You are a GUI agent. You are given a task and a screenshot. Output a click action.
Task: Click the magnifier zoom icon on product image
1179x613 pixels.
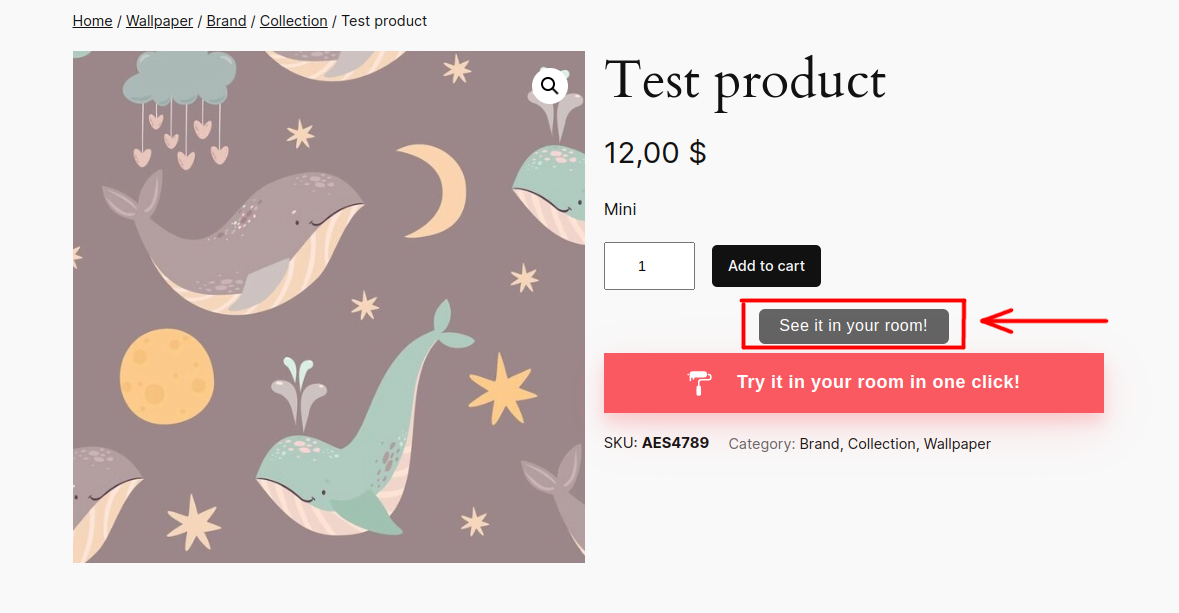[550, 86]
